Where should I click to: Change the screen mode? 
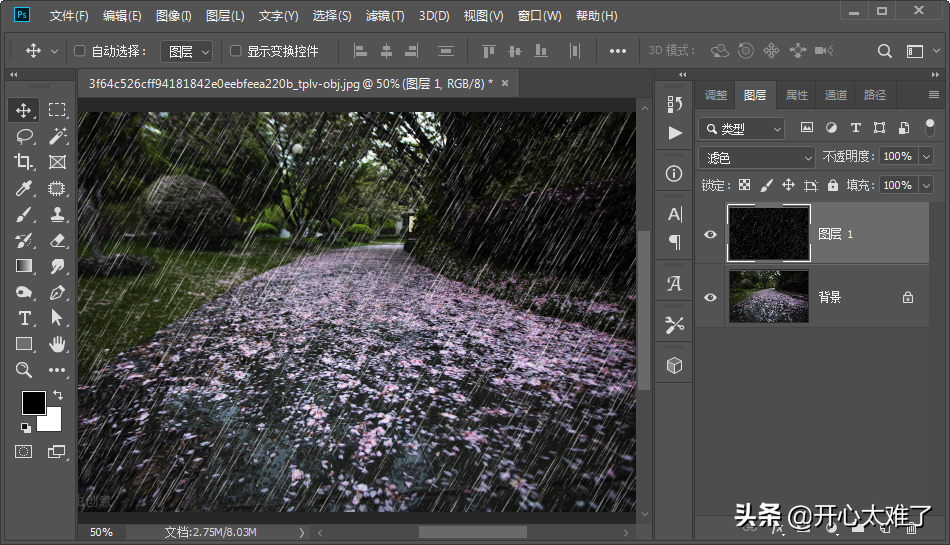click(x=56, y=452)
